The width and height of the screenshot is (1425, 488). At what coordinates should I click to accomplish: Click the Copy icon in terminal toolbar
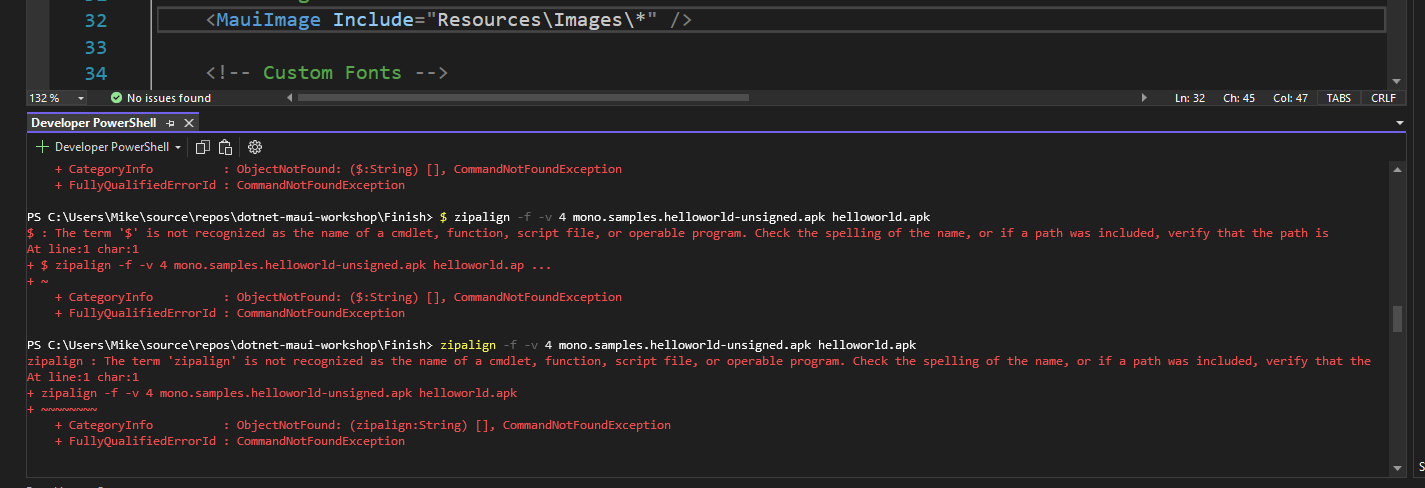[203, 147]
